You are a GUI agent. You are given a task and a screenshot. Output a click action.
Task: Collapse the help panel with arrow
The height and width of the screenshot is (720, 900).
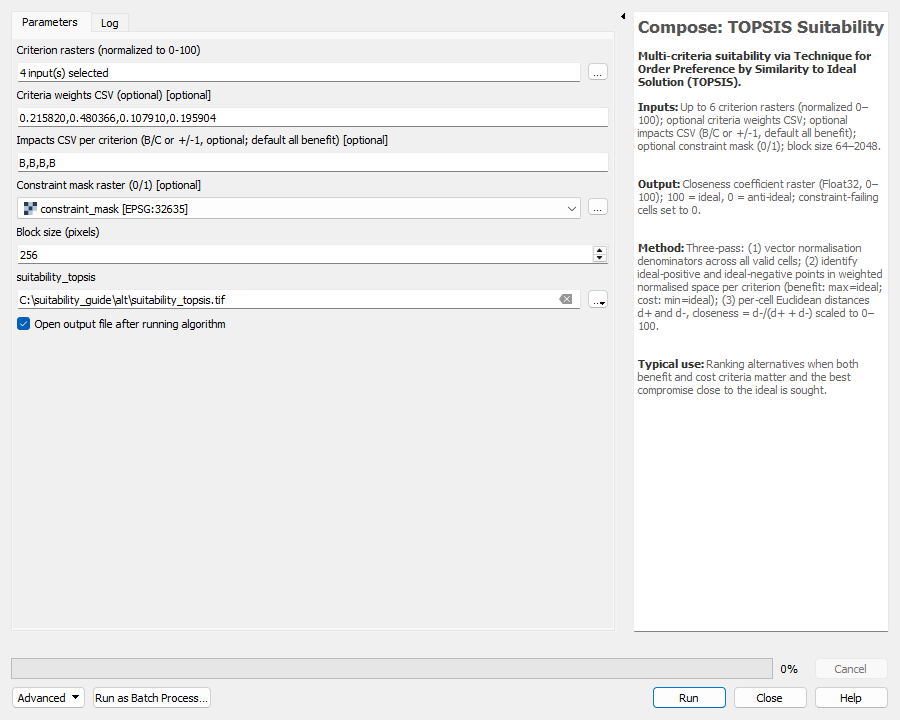(x=623, y=16)
